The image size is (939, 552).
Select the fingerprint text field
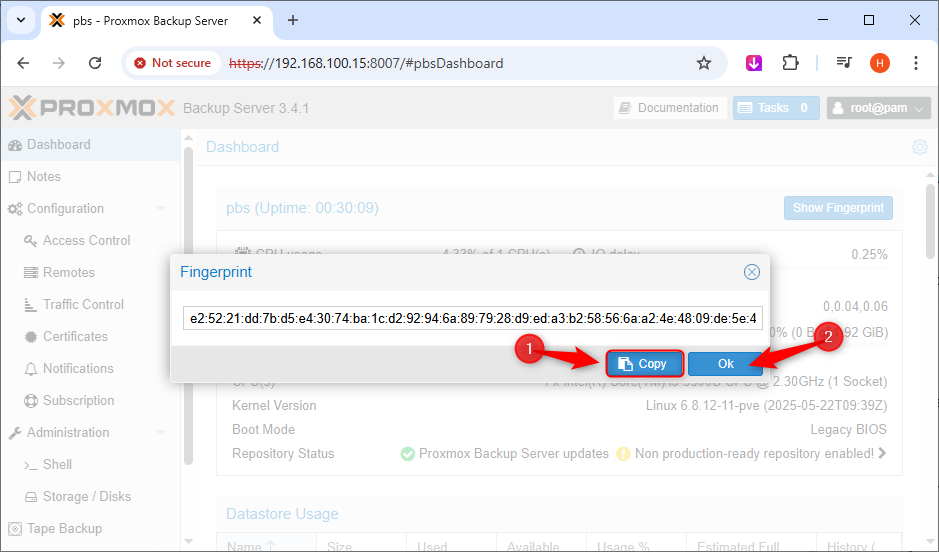point(472,318)
